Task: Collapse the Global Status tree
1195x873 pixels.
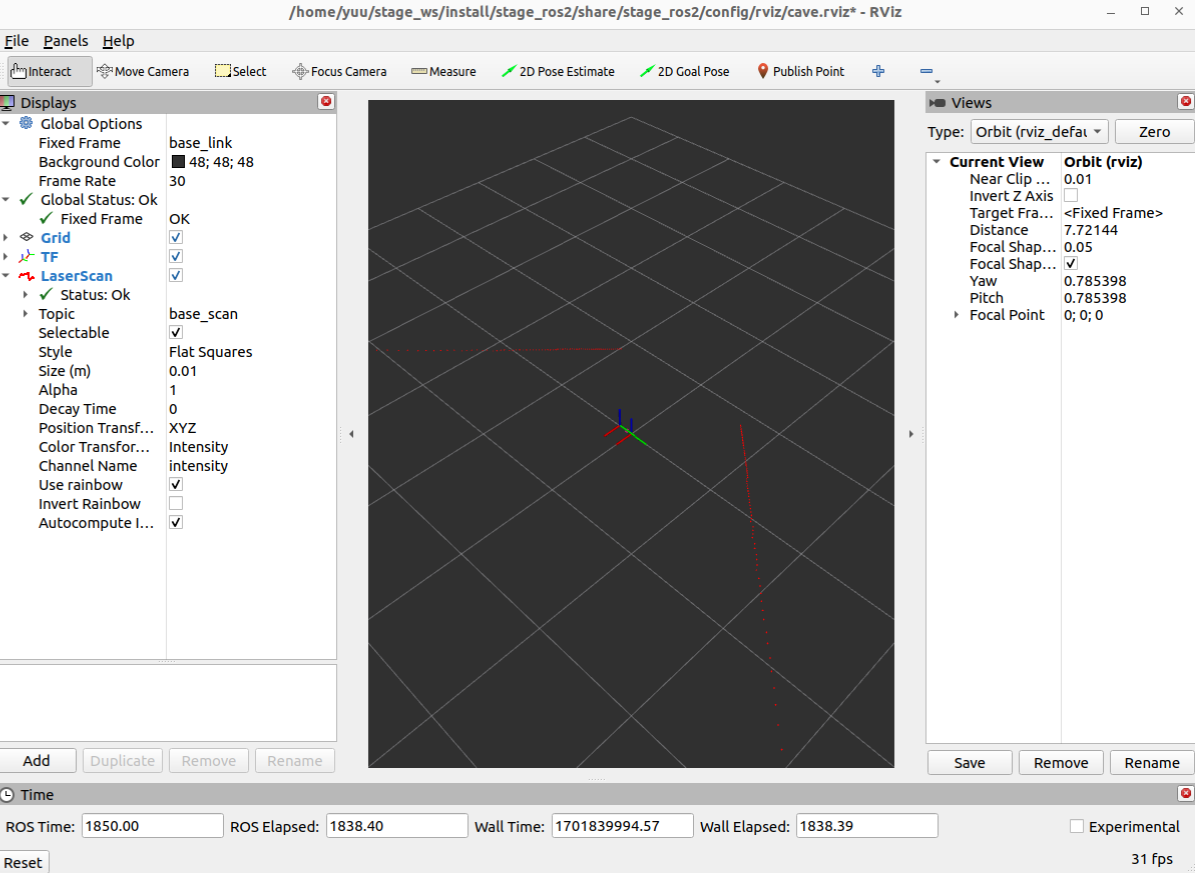Action: point(6,199)
